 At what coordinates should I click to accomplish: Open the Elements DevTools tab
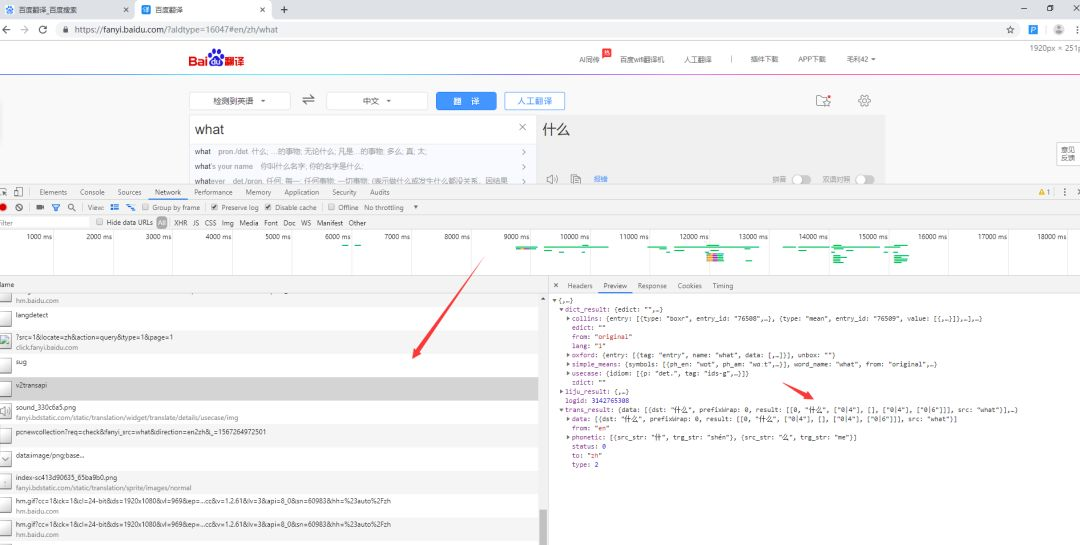(53, 192)
